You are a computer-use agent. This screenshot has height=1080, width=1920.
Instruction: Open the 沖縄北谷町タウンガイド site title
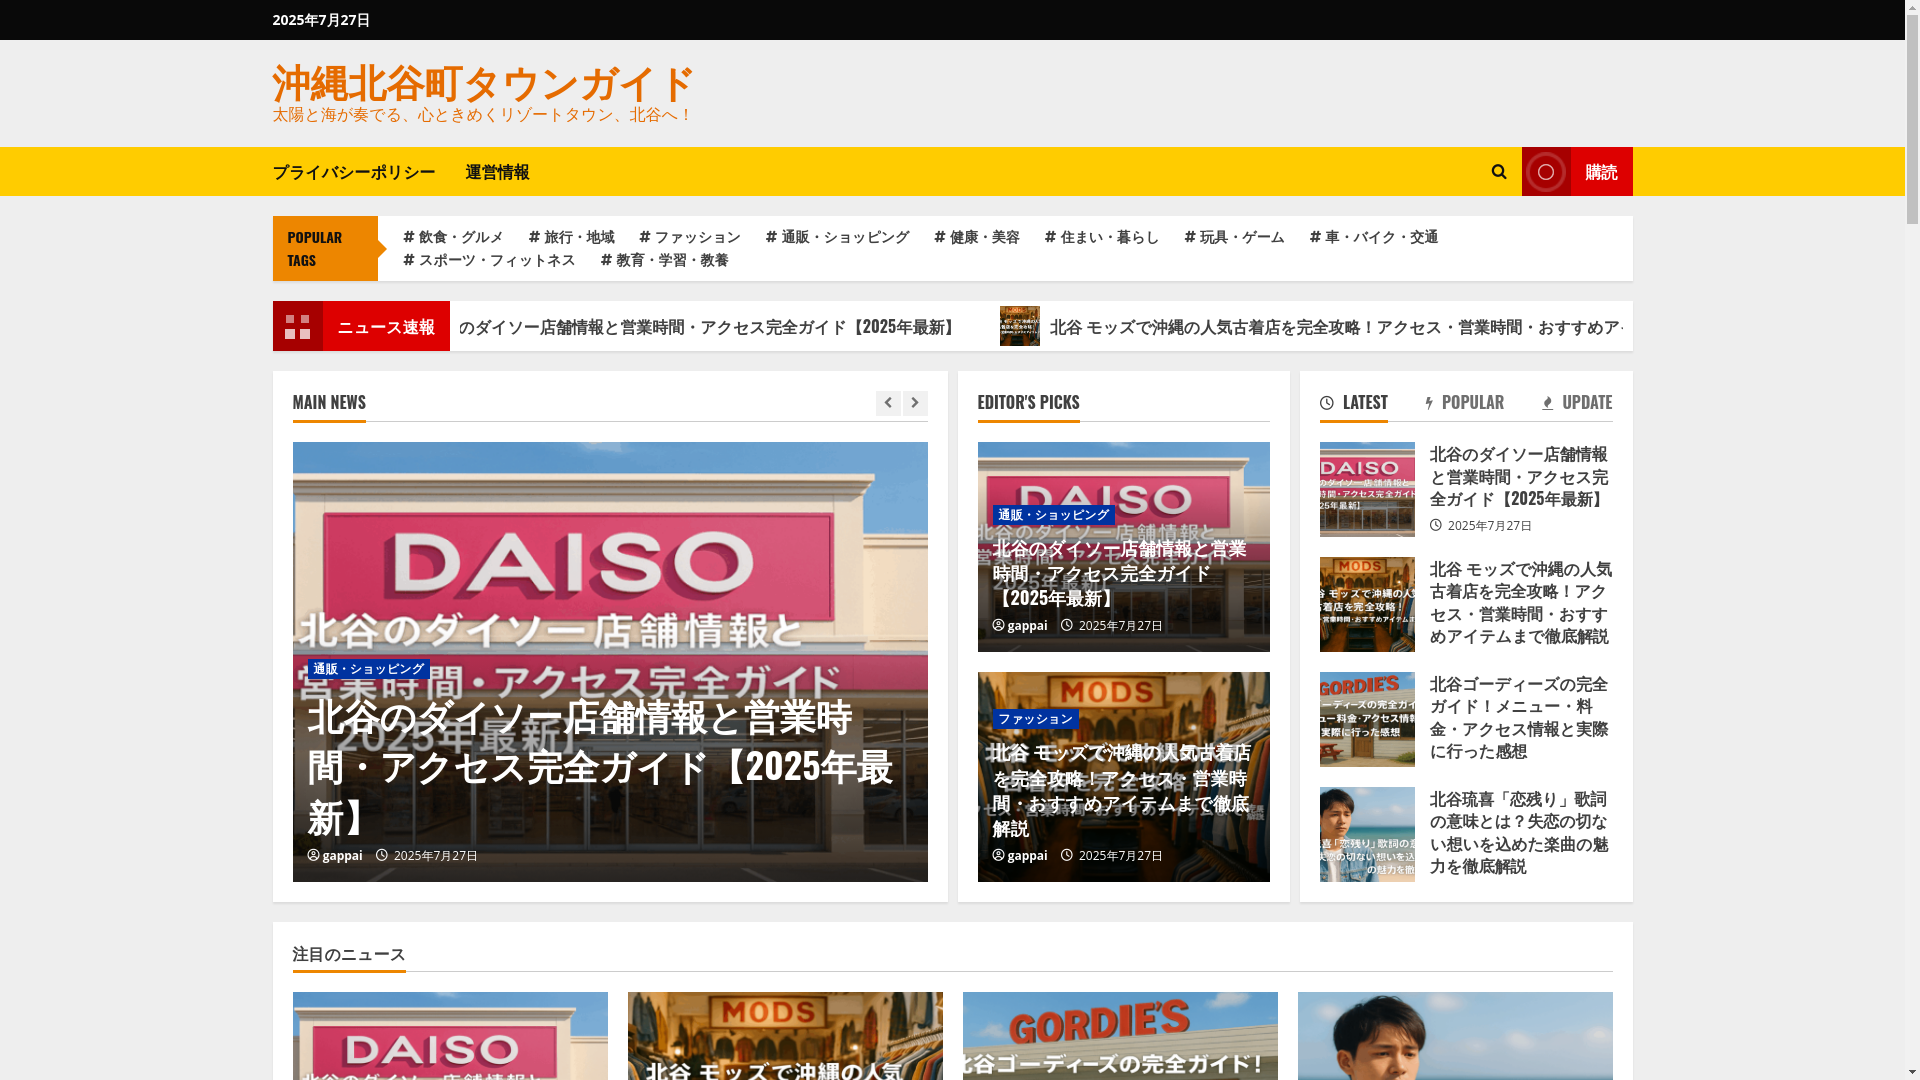click(x=482, y=83)
